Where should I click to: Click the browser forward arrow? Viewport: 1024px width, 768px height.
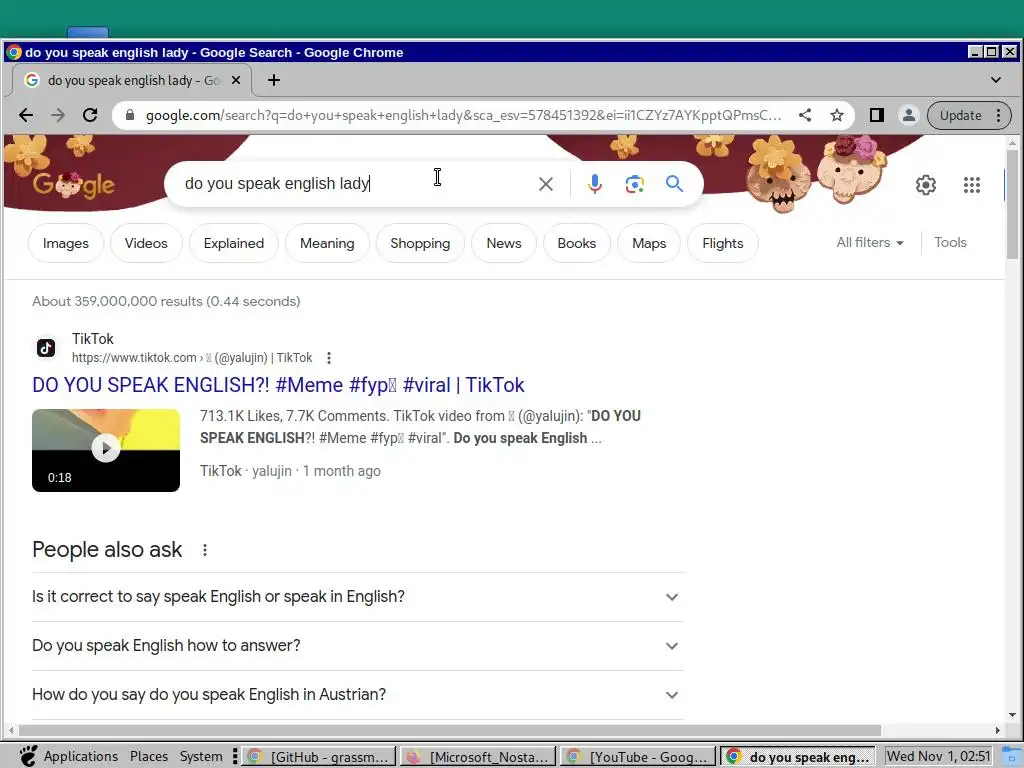point(58,116)
